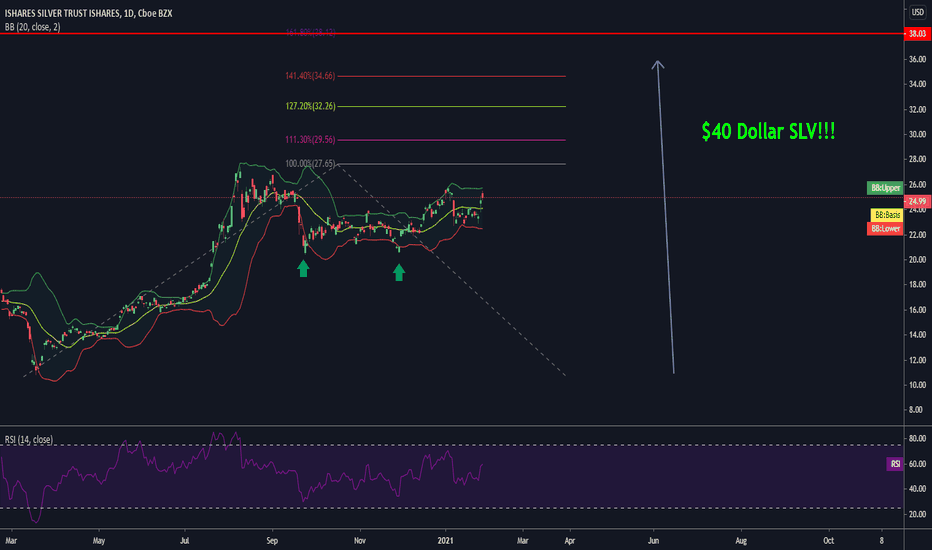Image resolution: width=932 pixels, height=550 pixels.
Task: Select the BB:Lower label tag
Action: [x=885, y=228]
